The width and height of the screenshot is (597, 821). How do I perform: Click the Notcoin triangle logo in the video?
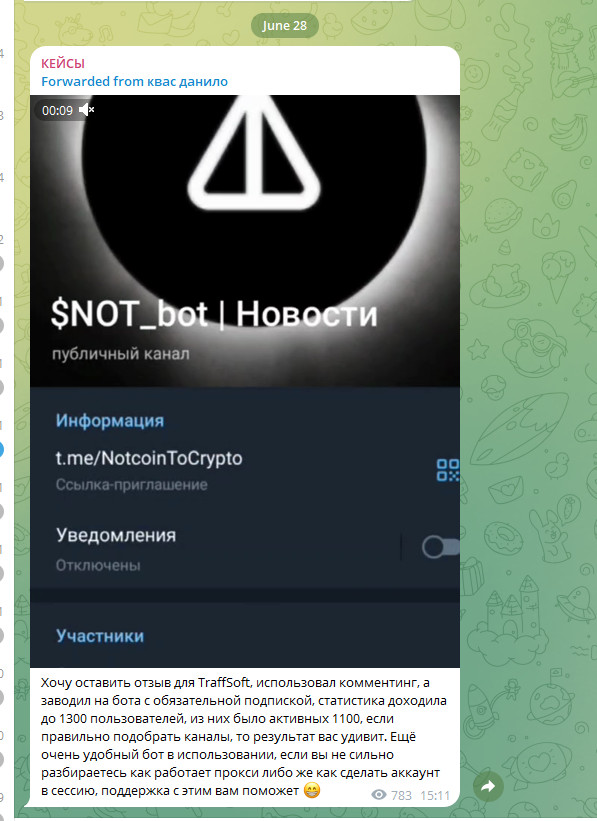(x=254, y=153)
